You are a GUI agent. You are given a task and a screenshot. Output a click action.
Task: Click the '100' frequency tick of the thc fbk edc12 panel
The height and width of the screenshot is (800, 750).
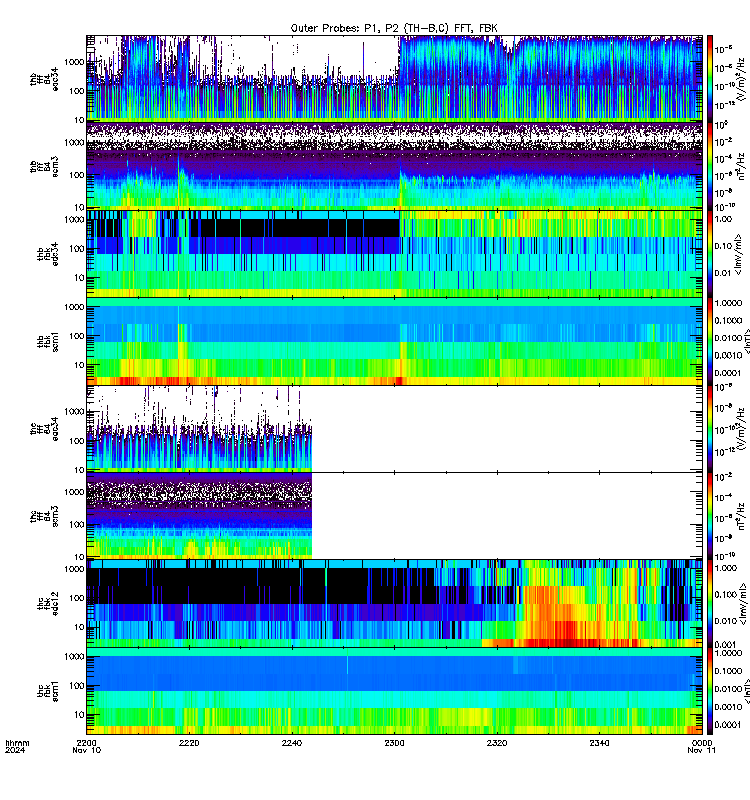[x=77, y=598]
